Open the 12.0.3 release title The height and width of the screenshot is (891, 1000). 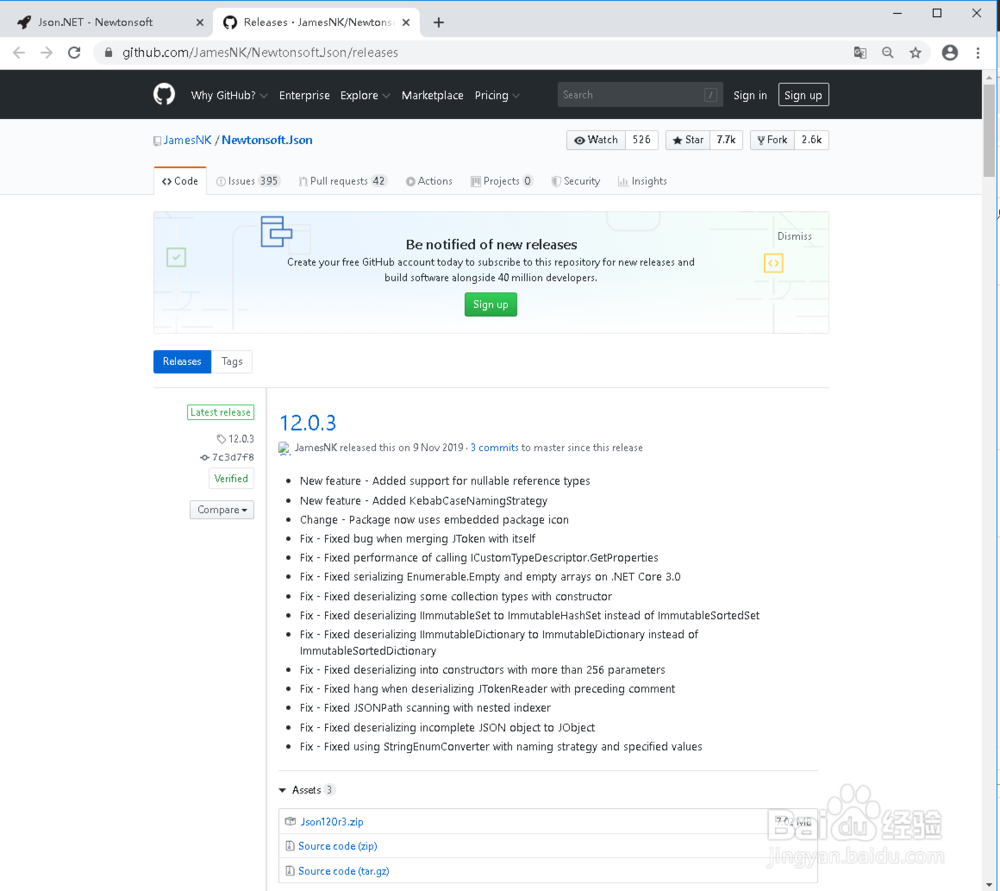coord(307,423)
